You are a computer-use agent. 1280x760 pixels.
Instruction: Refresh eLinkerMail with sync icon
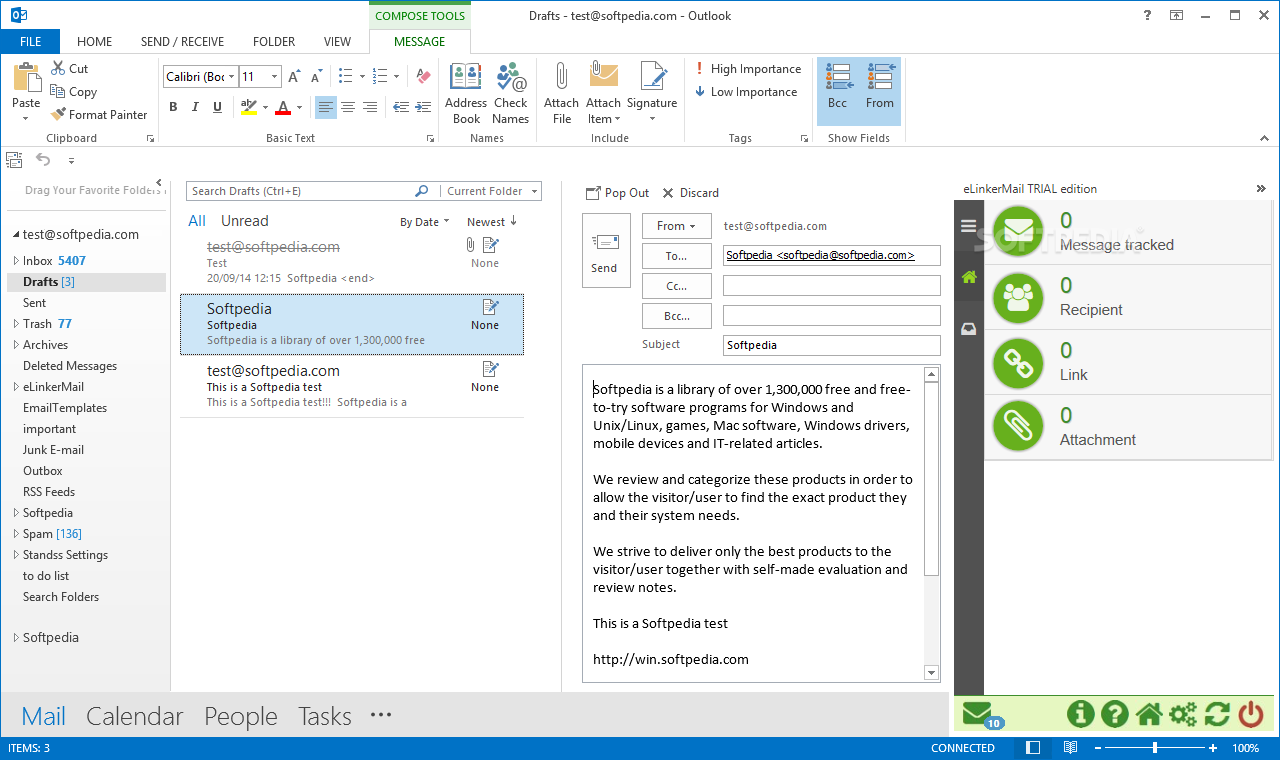click(x=1217, y=713)
